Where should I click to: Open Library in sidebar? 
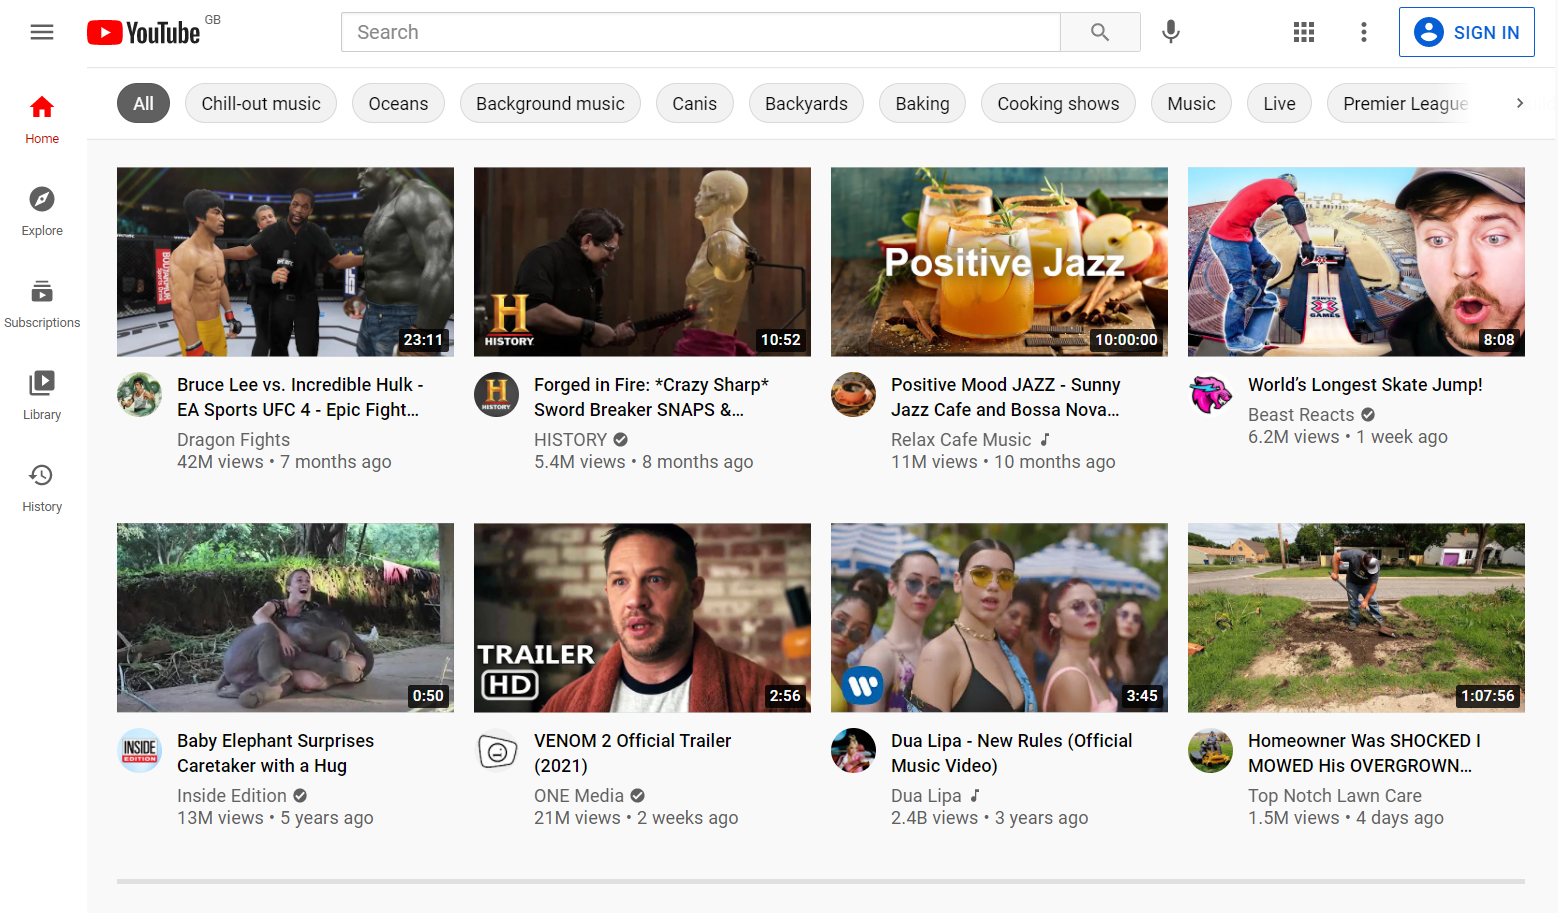point(42,396)
